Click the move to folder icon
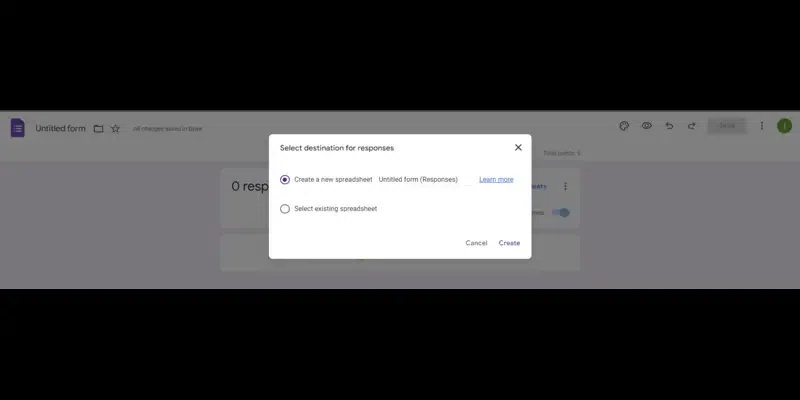800x400 pixels. (98, 129)
